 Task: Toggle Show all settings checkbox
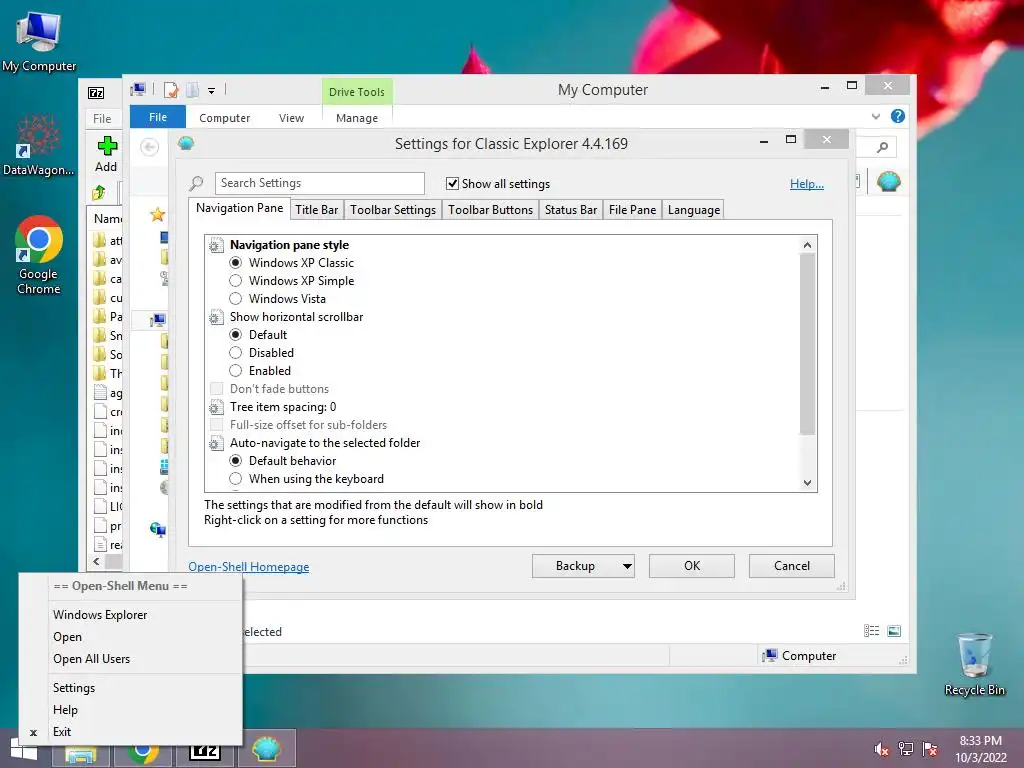point(452,184)
